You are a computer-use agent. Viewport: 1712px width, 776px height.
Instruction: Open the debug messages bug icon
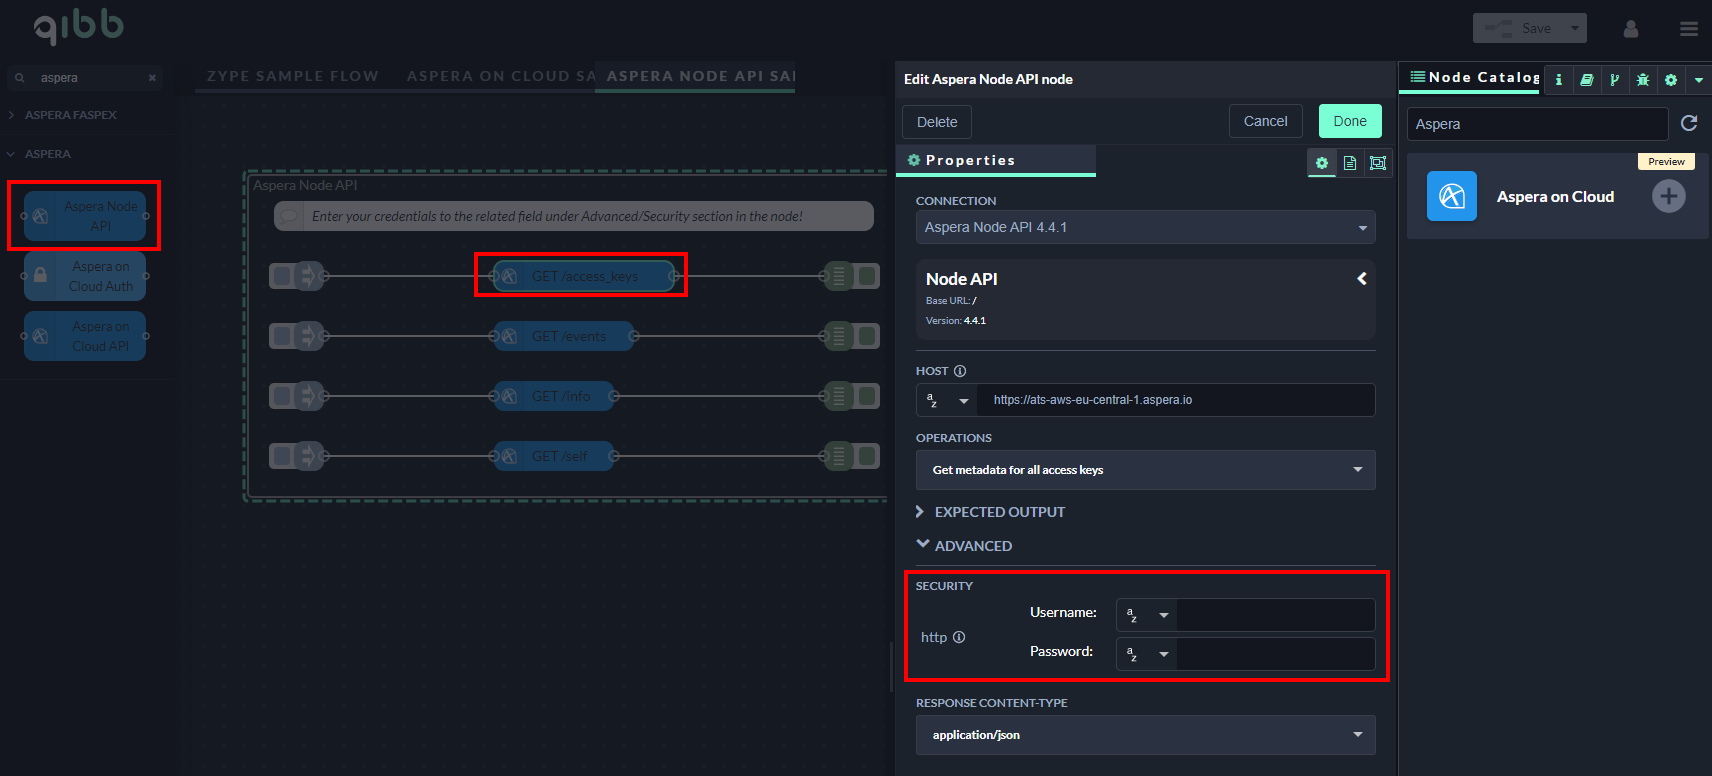pos(1642,80)
